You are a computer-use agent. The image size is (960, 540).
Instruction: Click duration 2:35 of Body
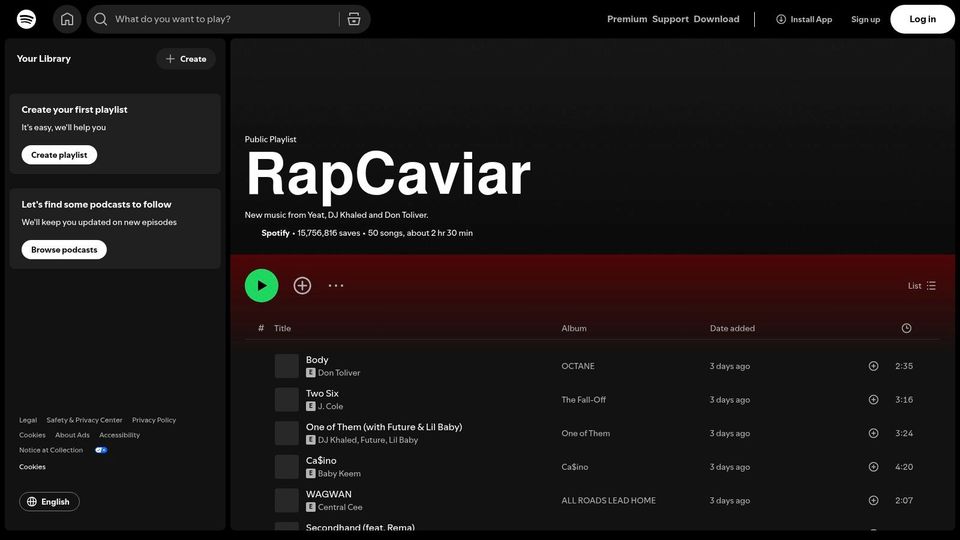pyautogui.click(x=904, y=366)
